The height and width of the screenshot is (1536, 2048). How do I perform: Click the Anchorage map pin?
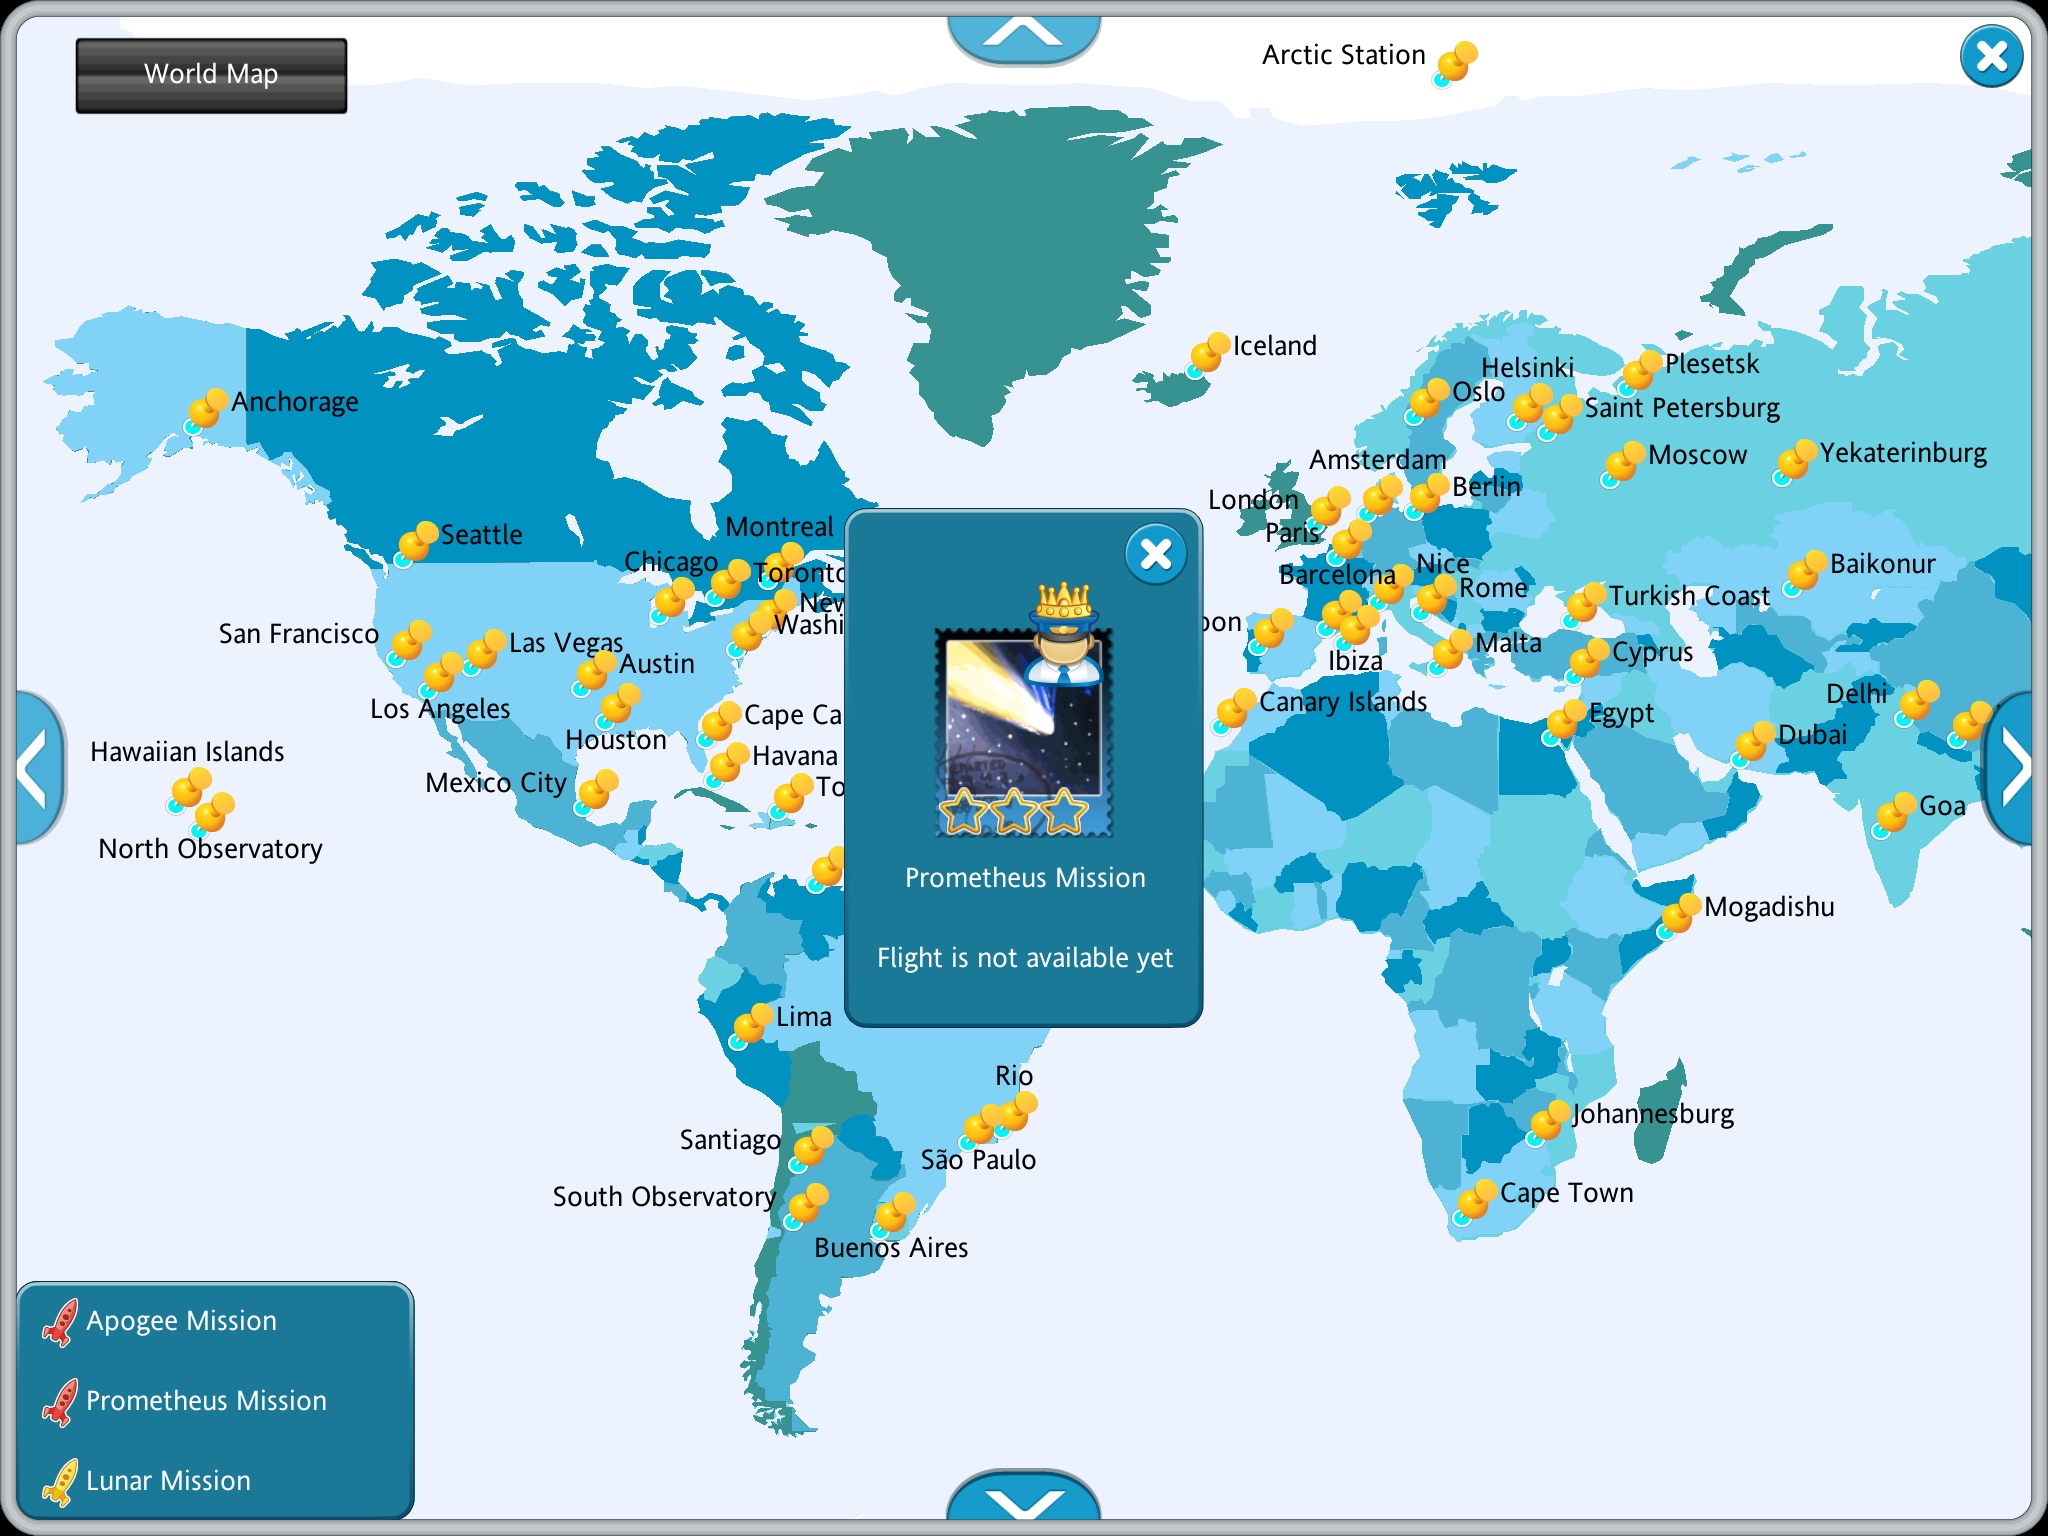pos(207,410)
